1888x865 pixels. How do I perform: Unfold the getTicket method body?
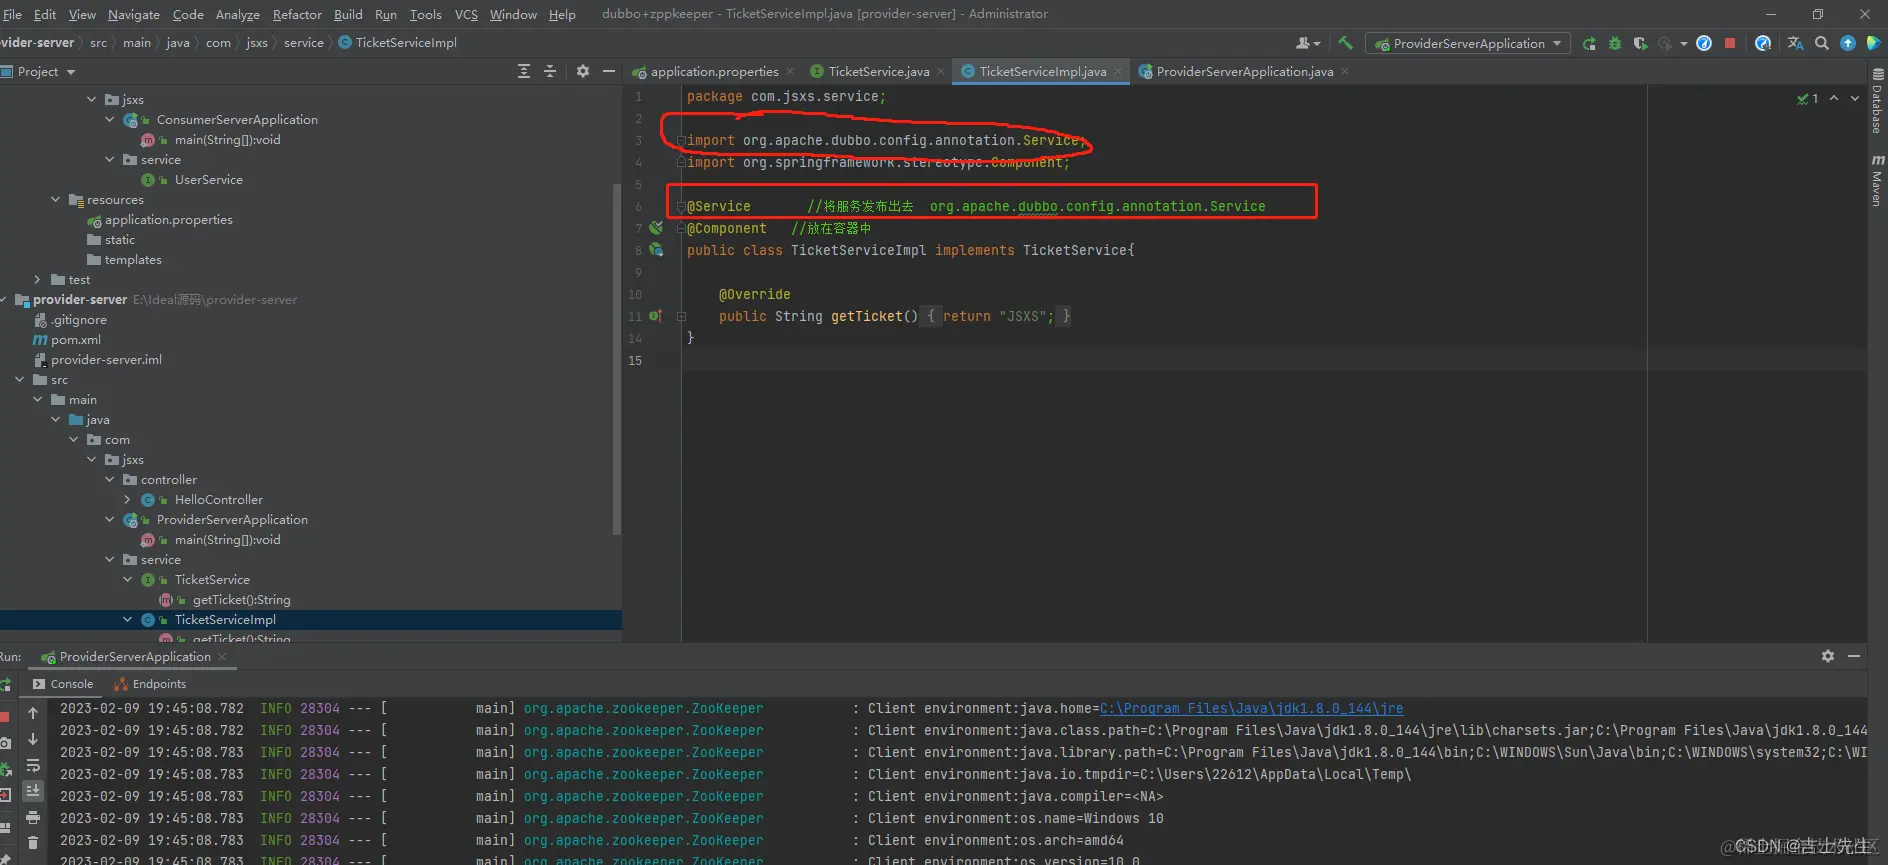pos(681,316)
